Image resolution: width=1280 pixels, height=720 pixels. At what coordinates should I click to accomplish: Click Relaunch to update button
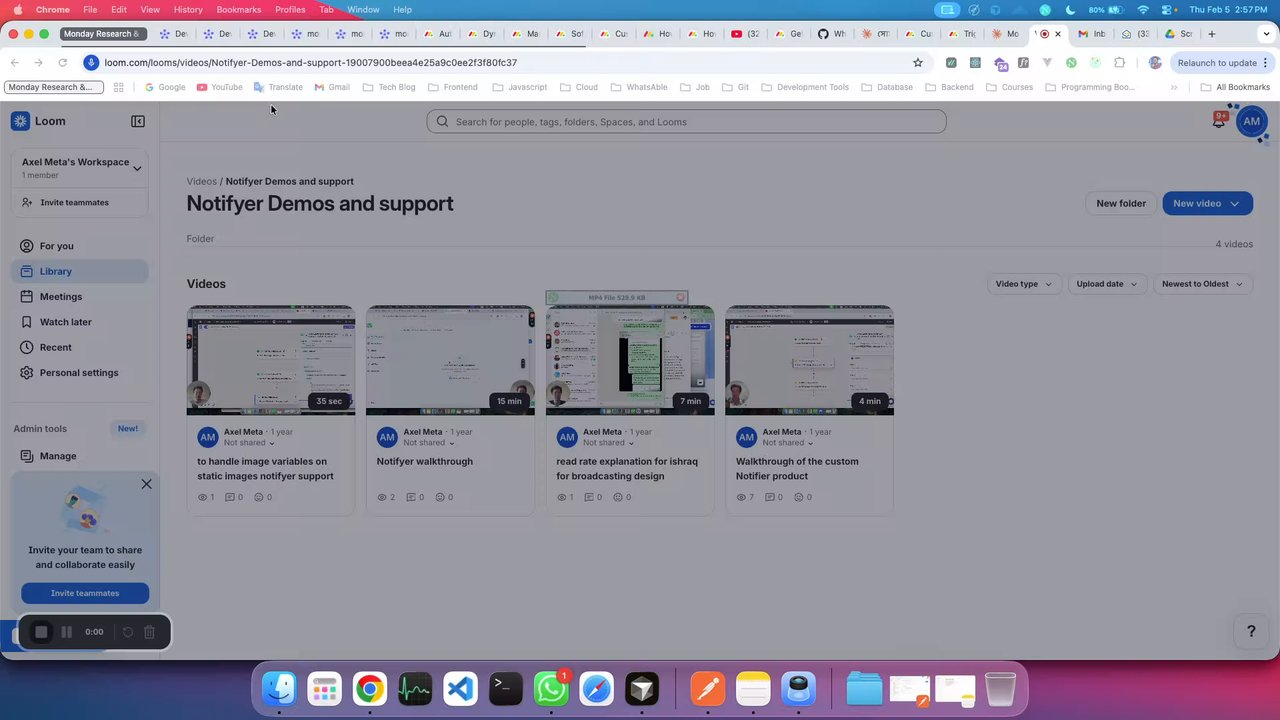[1222, 62]
